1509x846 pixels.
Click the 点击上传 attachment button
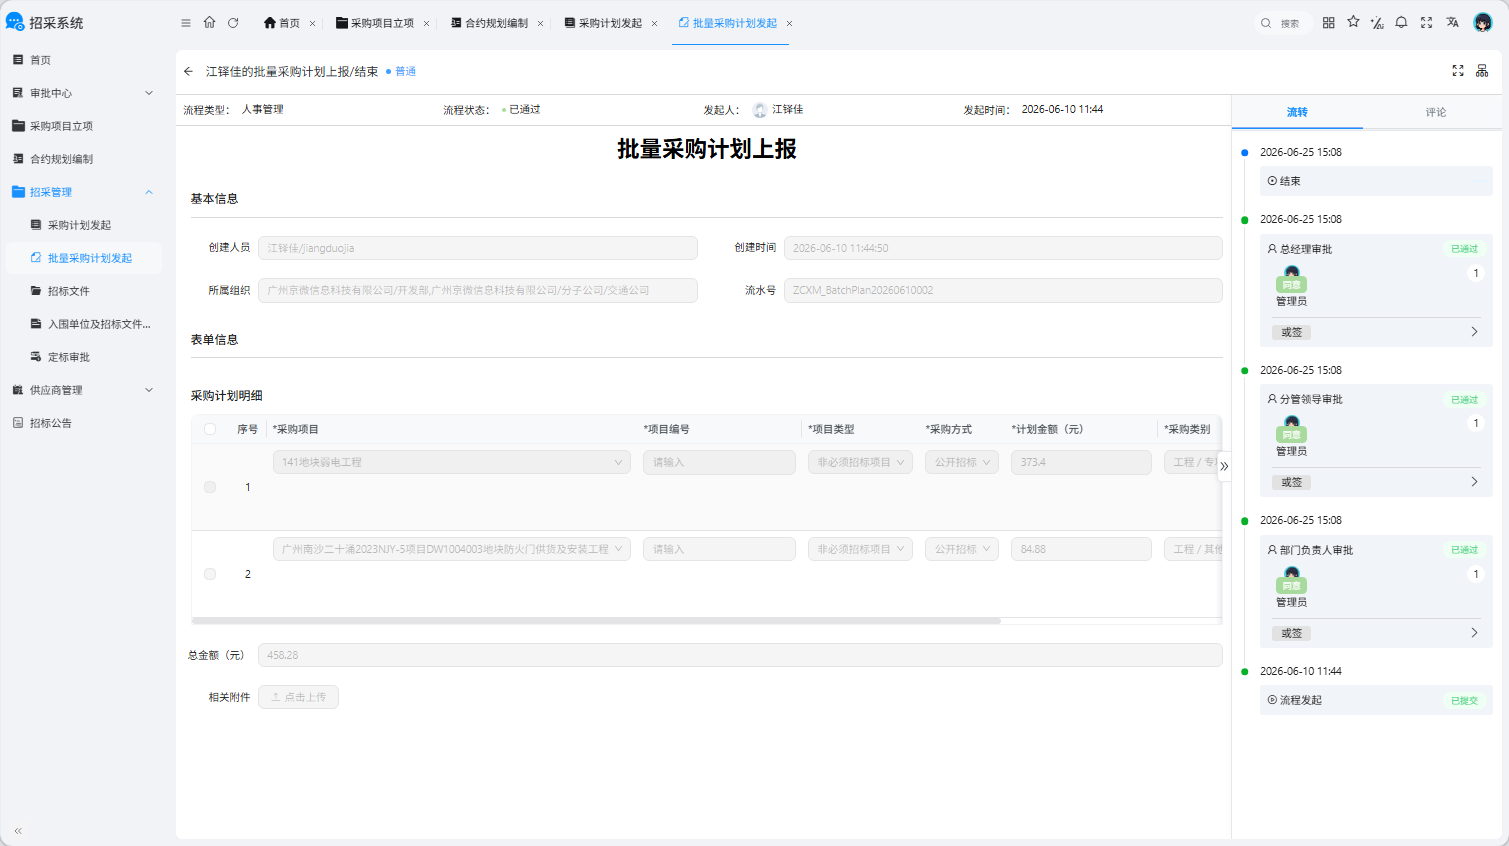click(x=298, y=697)
